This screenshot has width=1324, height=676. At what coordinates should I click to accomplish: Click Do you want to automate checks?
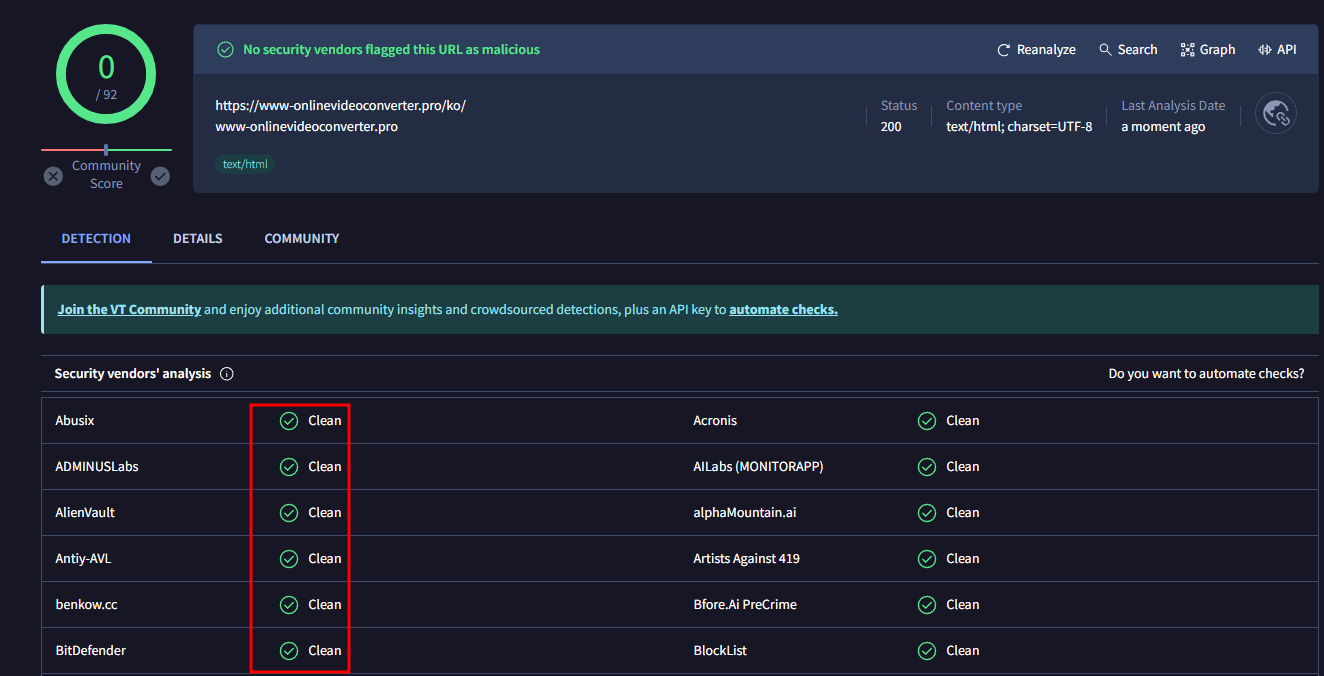click(1206, 374)
